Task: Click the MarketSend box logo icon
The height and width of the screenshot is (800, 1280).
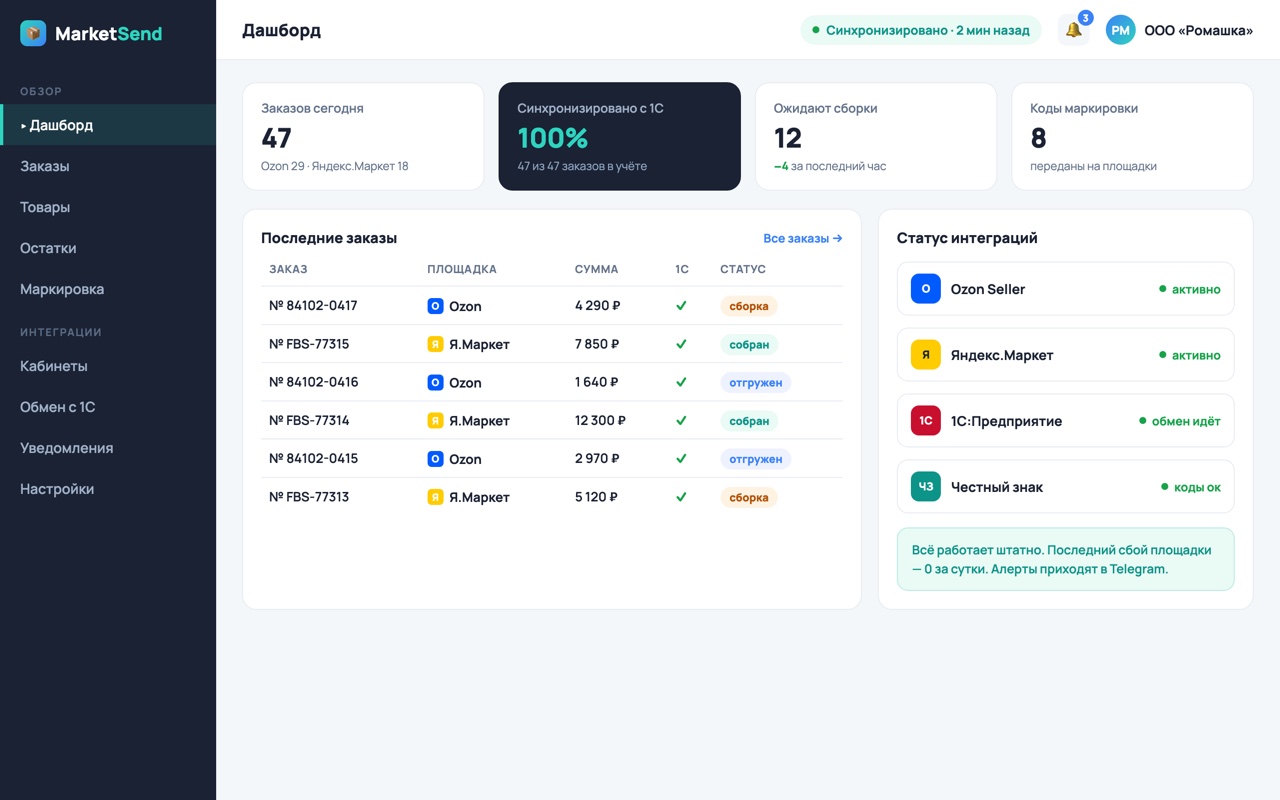Action: 33,33
